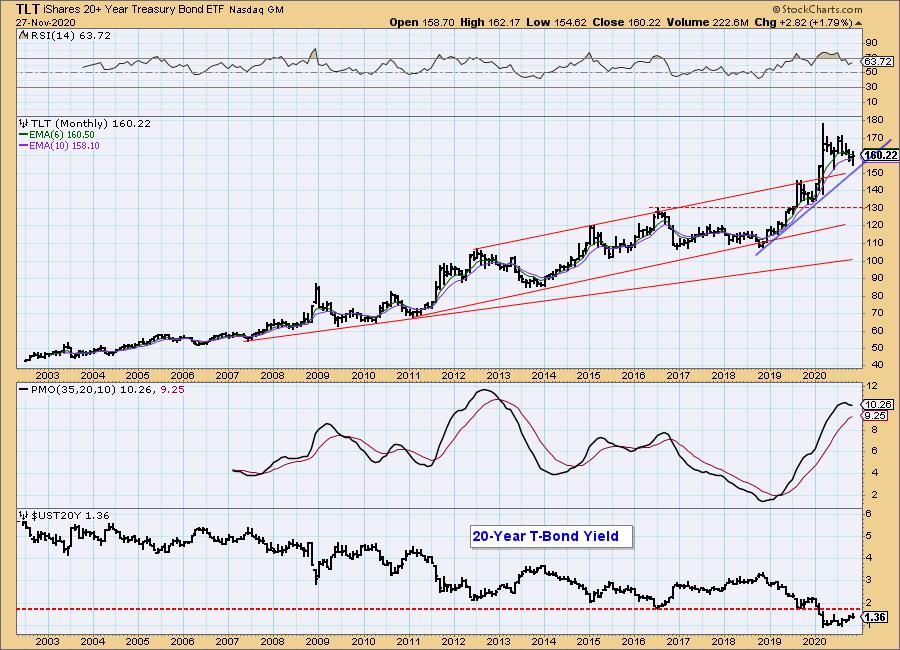Click the Close 160.22 value in the header
Viewport: 900px width, 650px height.
click(x=626, y=22)
